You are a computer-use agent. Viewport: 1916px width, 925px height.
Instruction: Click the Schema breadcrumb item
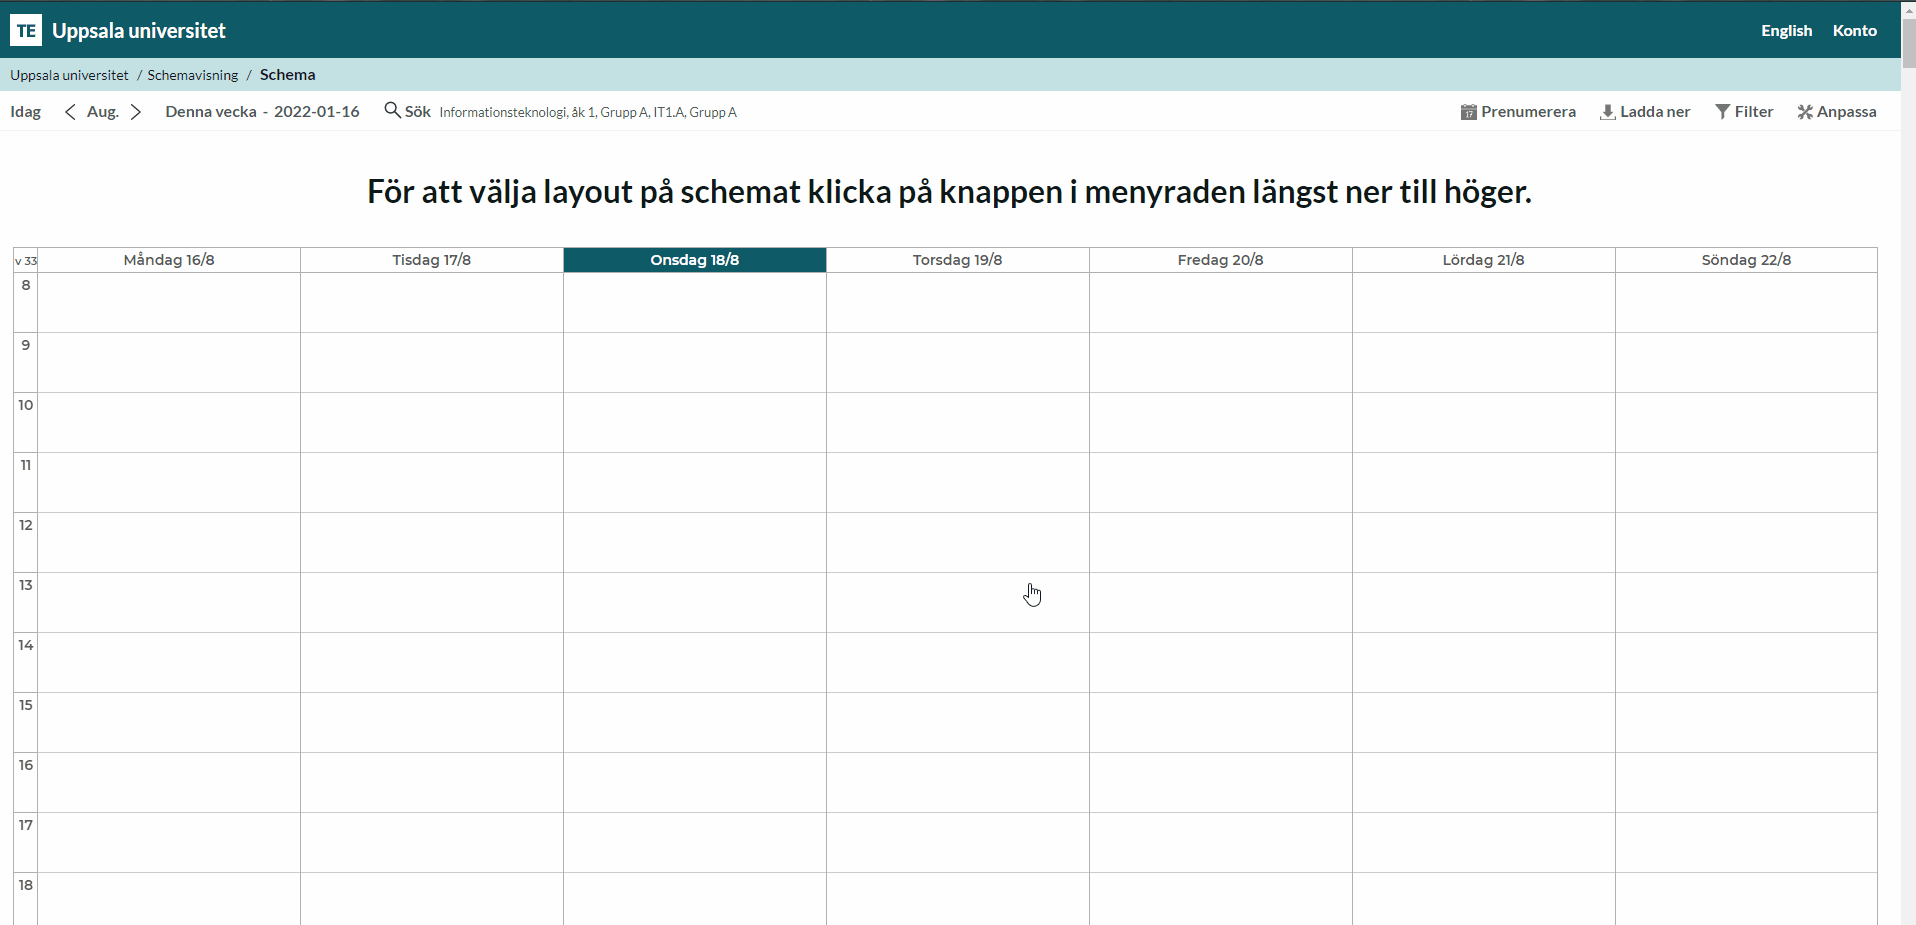[x=287, y=75]
